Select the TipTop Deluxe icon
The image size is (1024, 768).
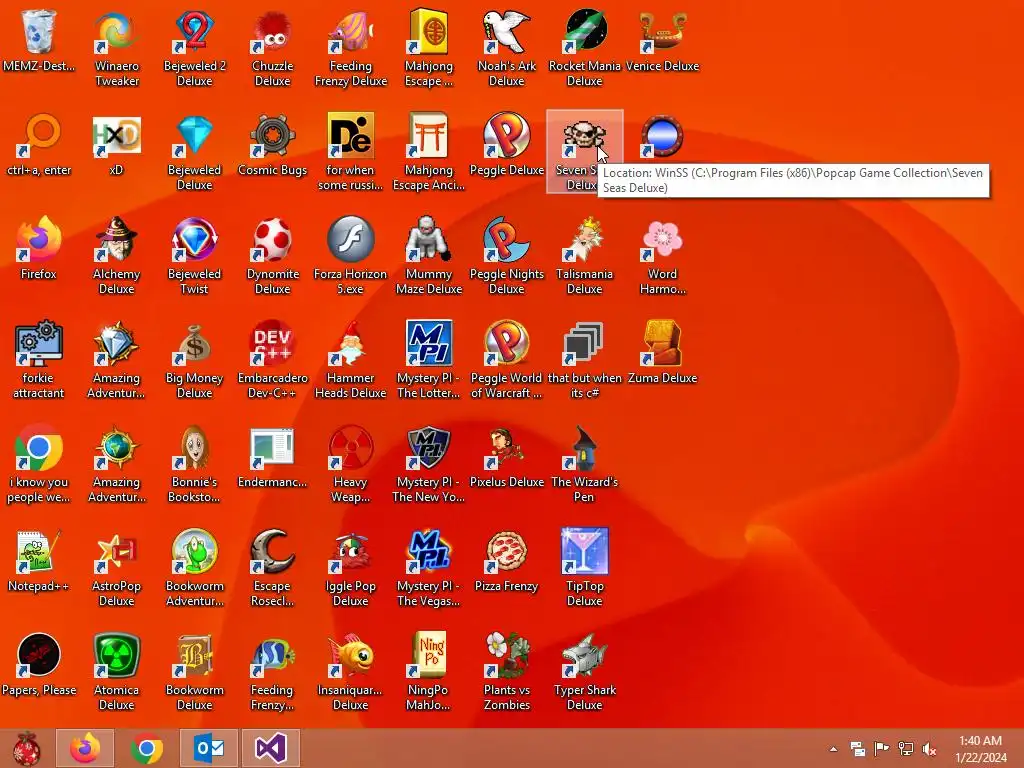coord(584,551)
